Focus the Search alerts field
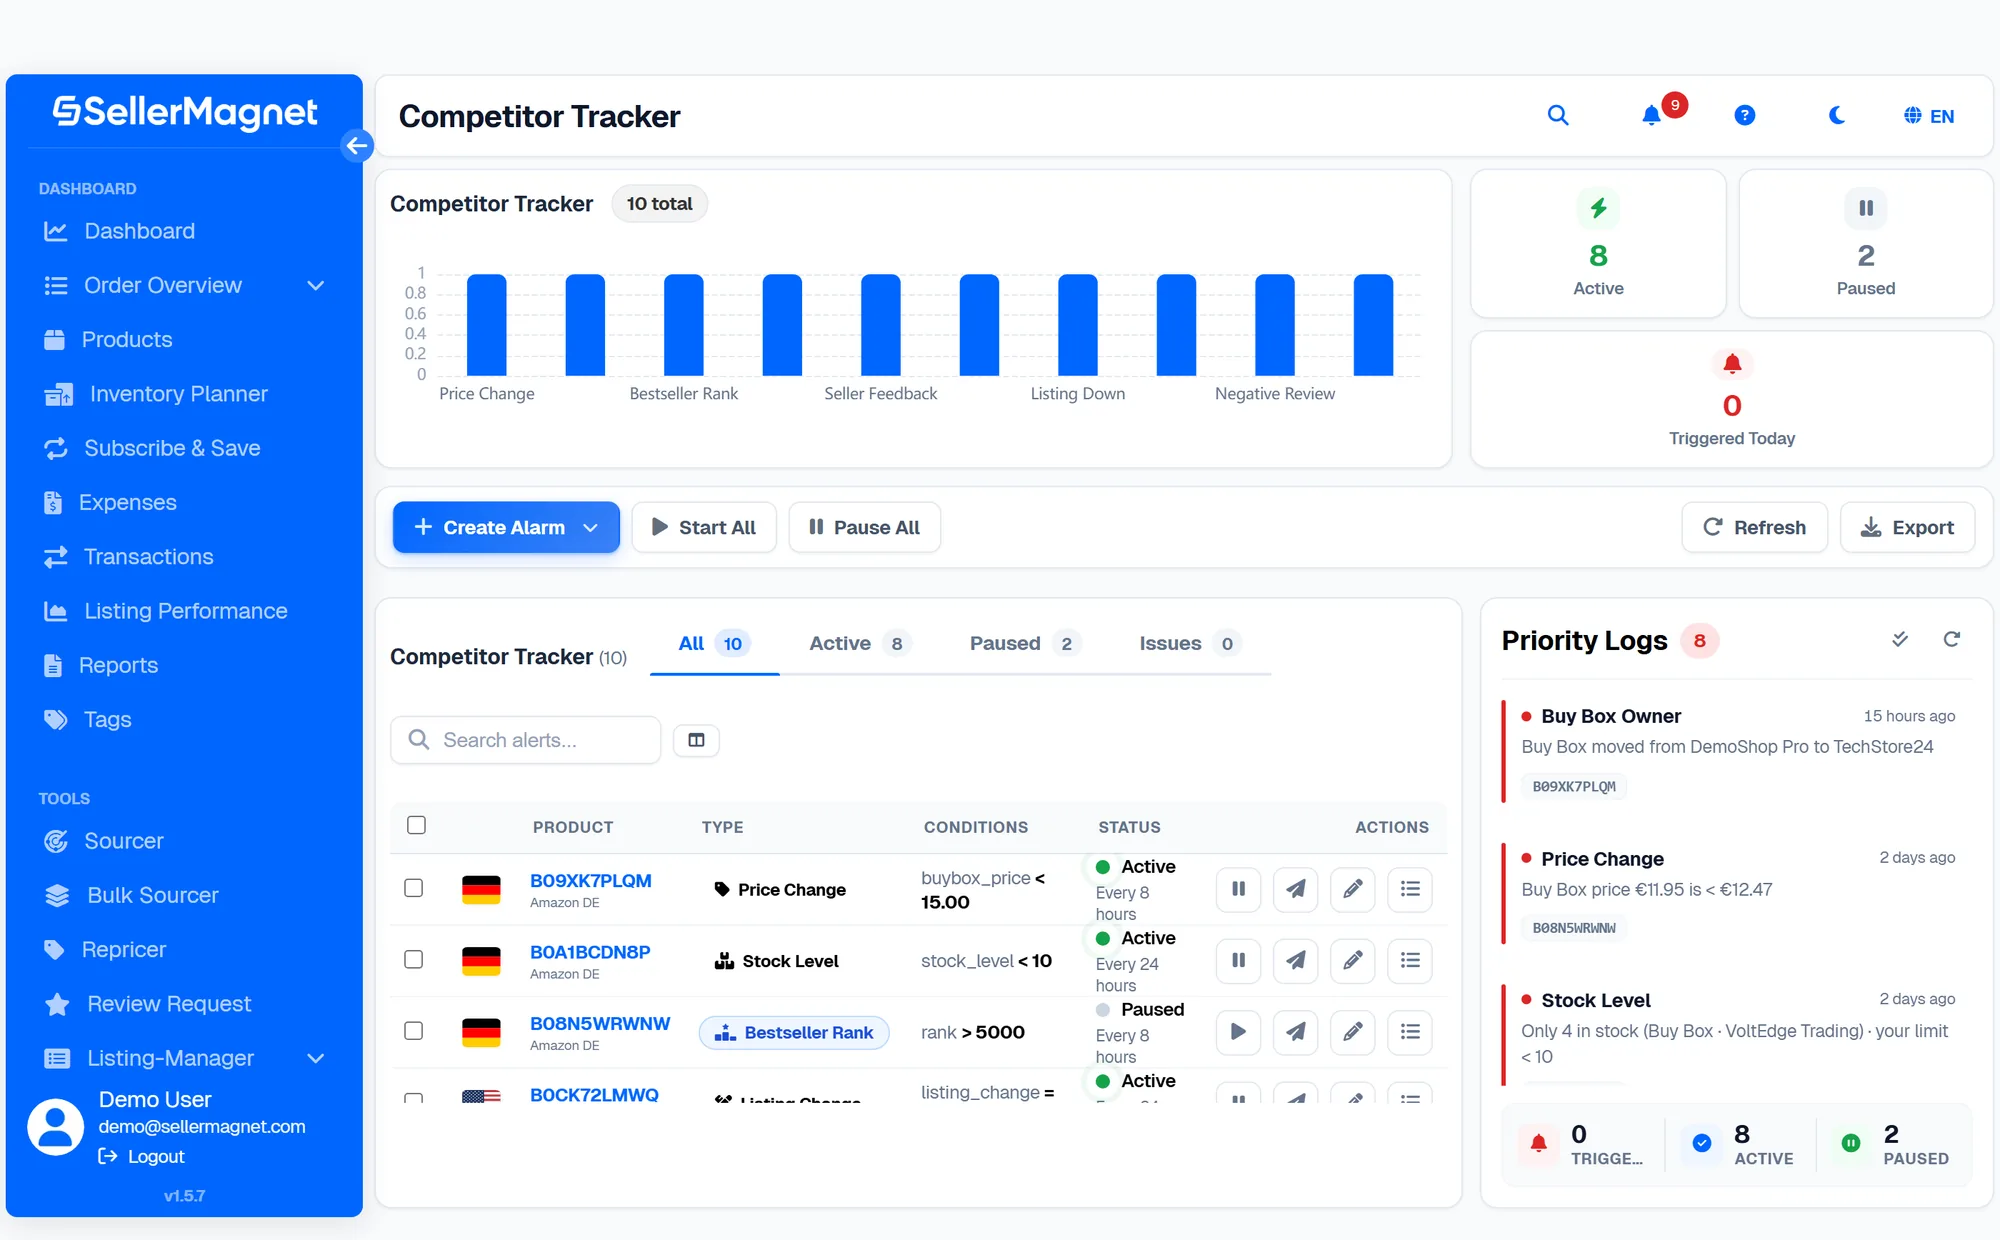 [526, 740]
